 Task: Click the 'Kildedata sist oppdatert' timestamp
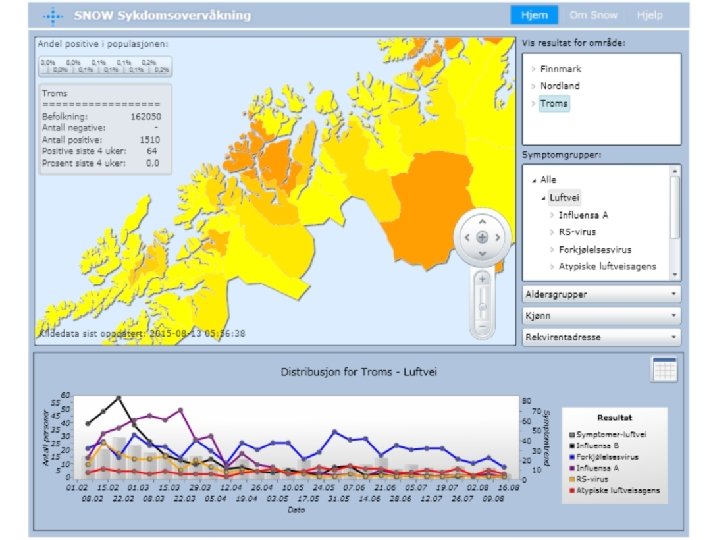142,334
